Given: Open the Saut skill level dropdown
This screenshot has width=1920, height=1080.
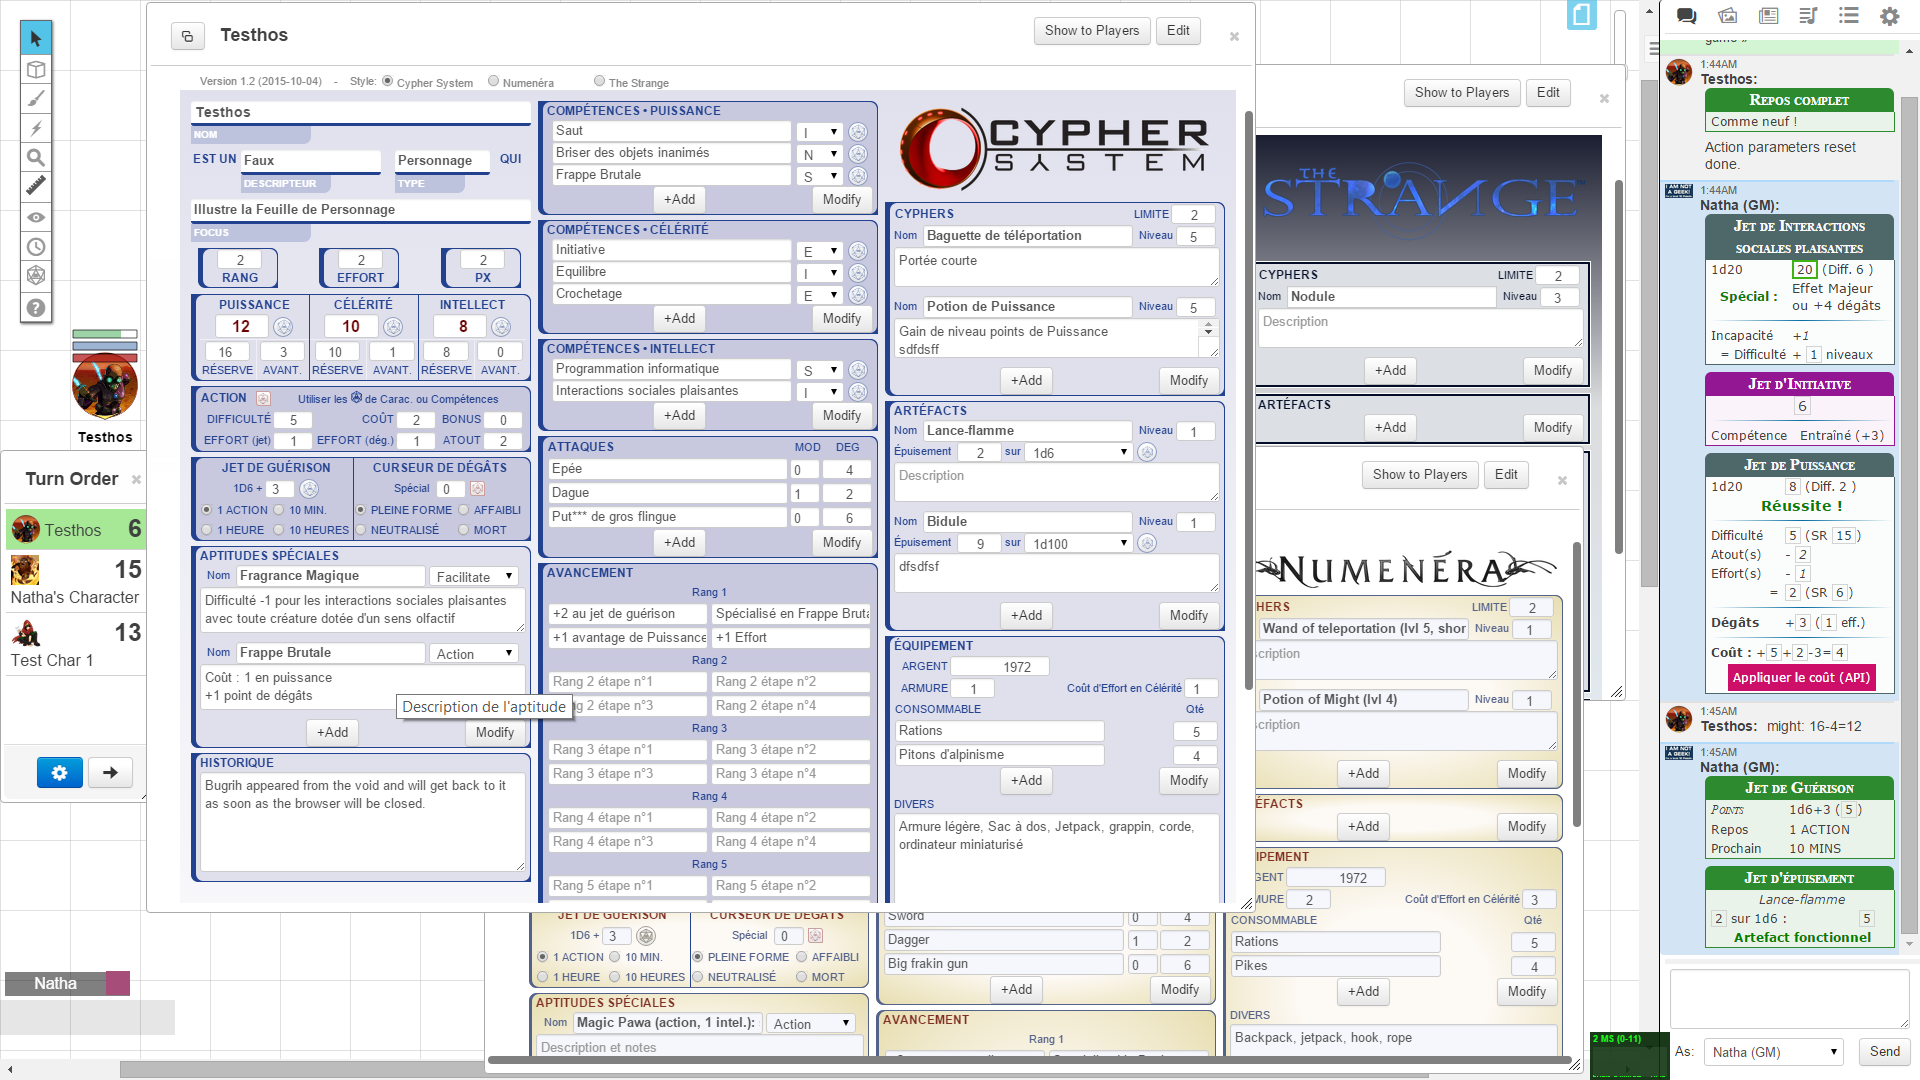Looking at the screenshot, I should [820, 132].
